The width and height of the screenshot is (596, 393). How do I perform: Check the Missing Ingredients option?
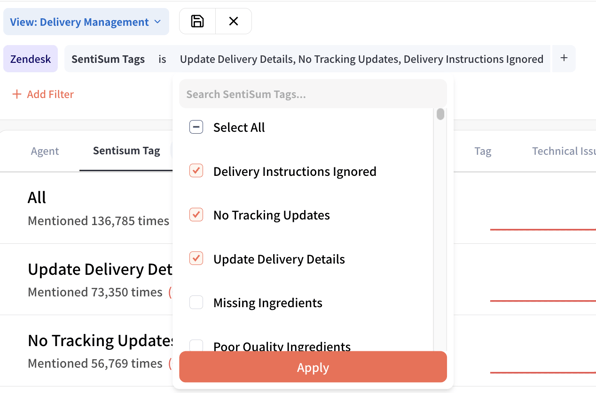pyautogui.click(x=196, y=303)
